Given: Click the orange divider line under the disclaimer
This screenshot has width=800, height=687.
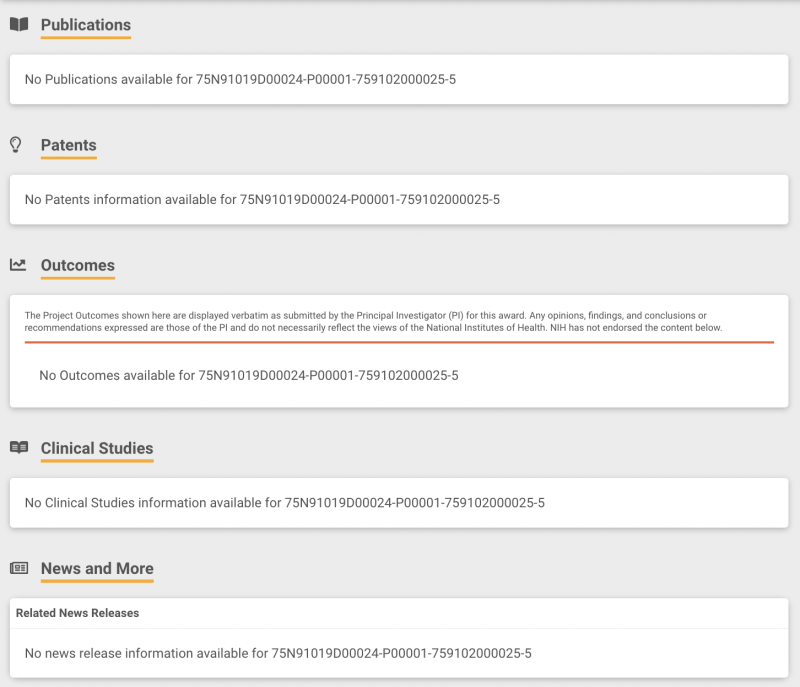Looking at the screenshot, I should [x=399, y=342].
